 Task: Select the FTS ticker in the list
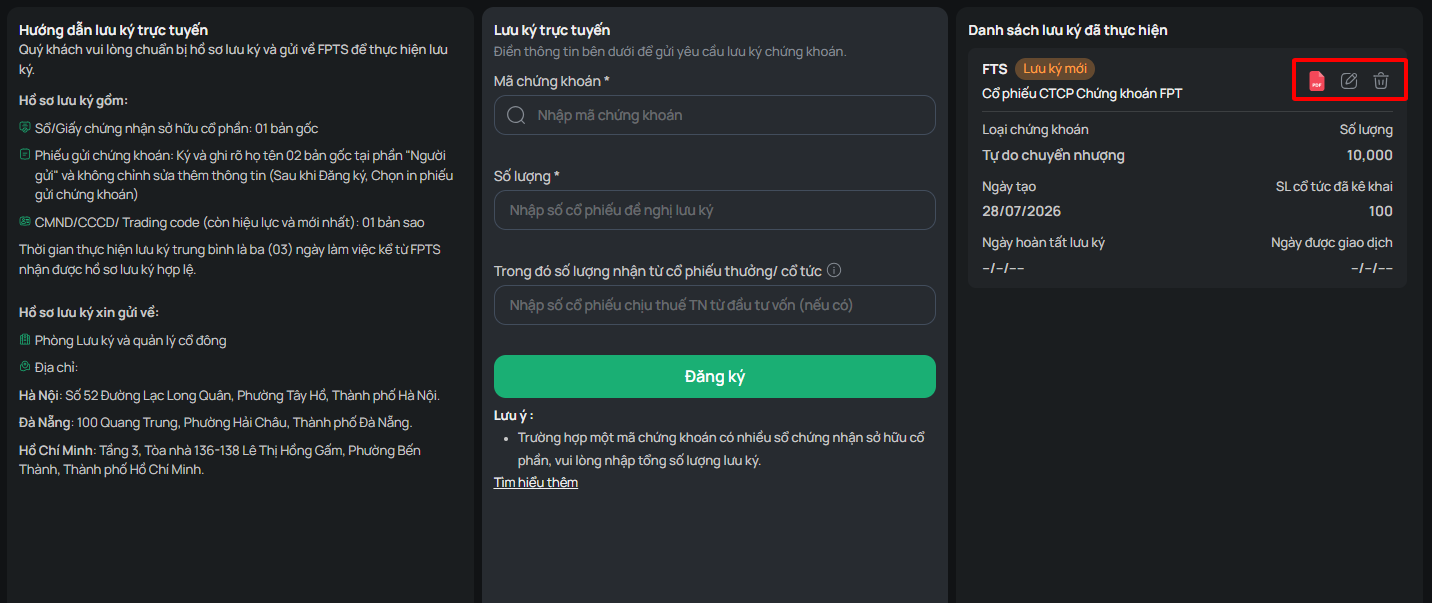pos(995,69)
